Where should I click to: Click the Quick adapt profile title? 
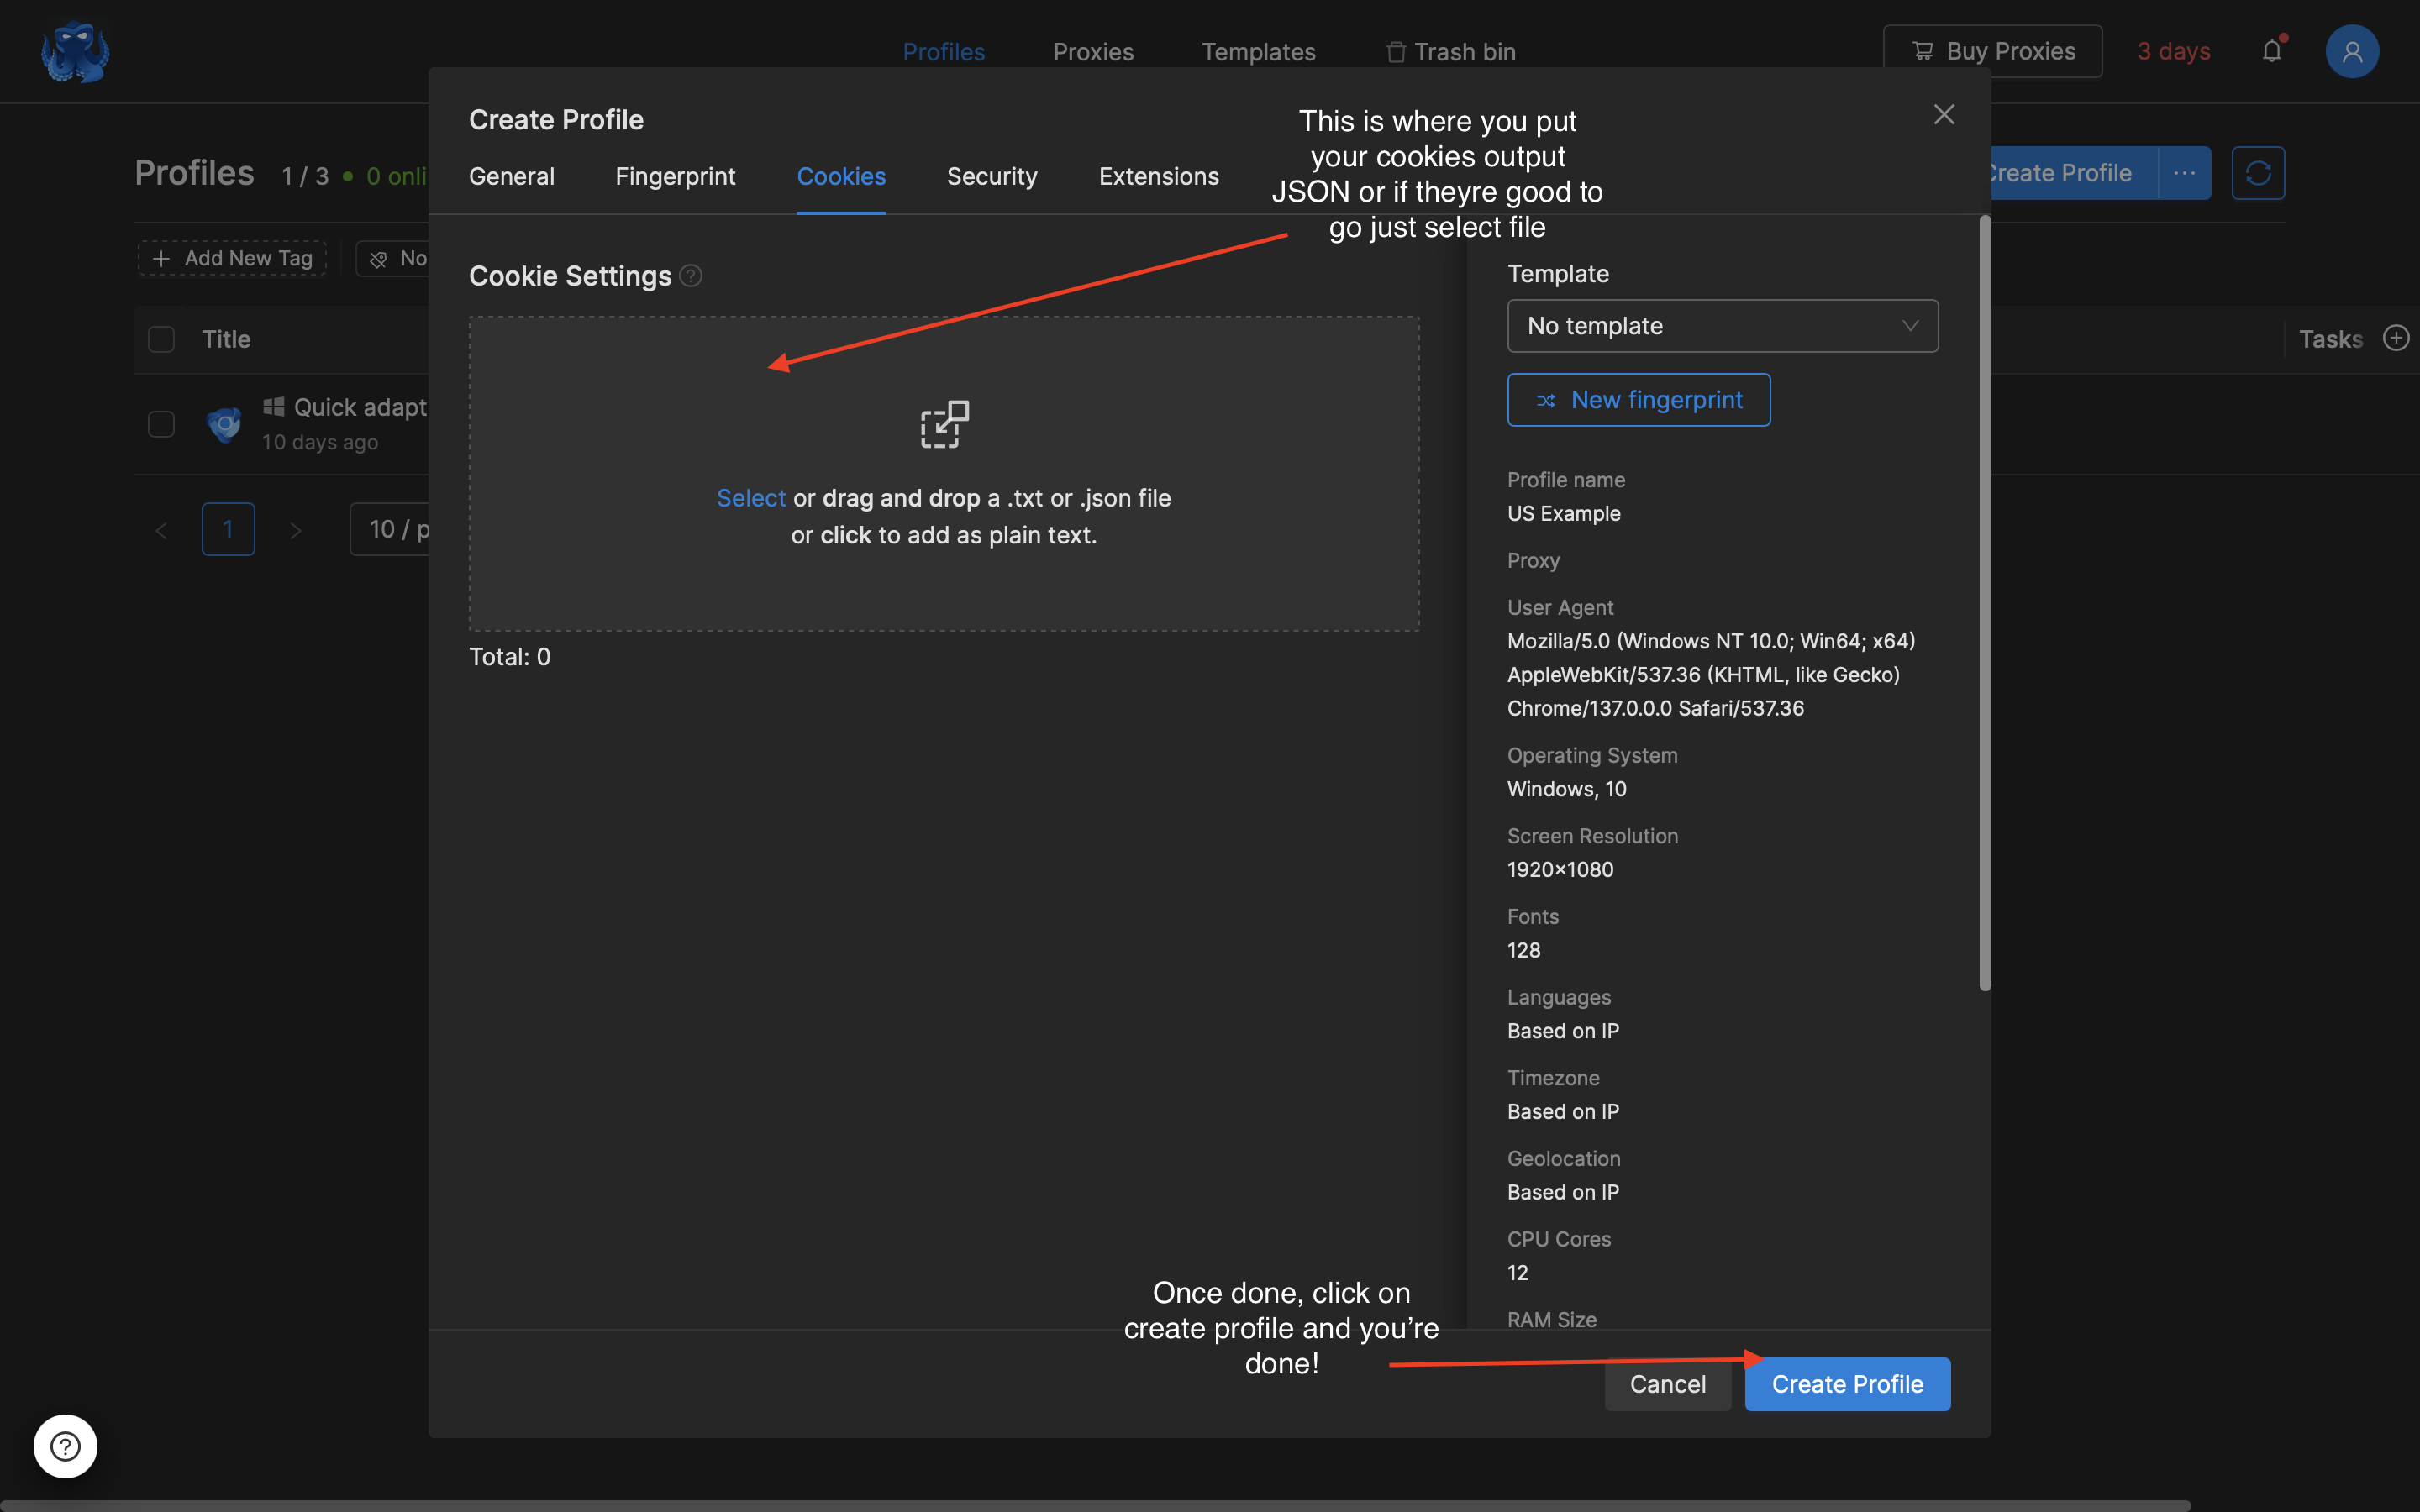pyautogui.click(x=360, y=407)
